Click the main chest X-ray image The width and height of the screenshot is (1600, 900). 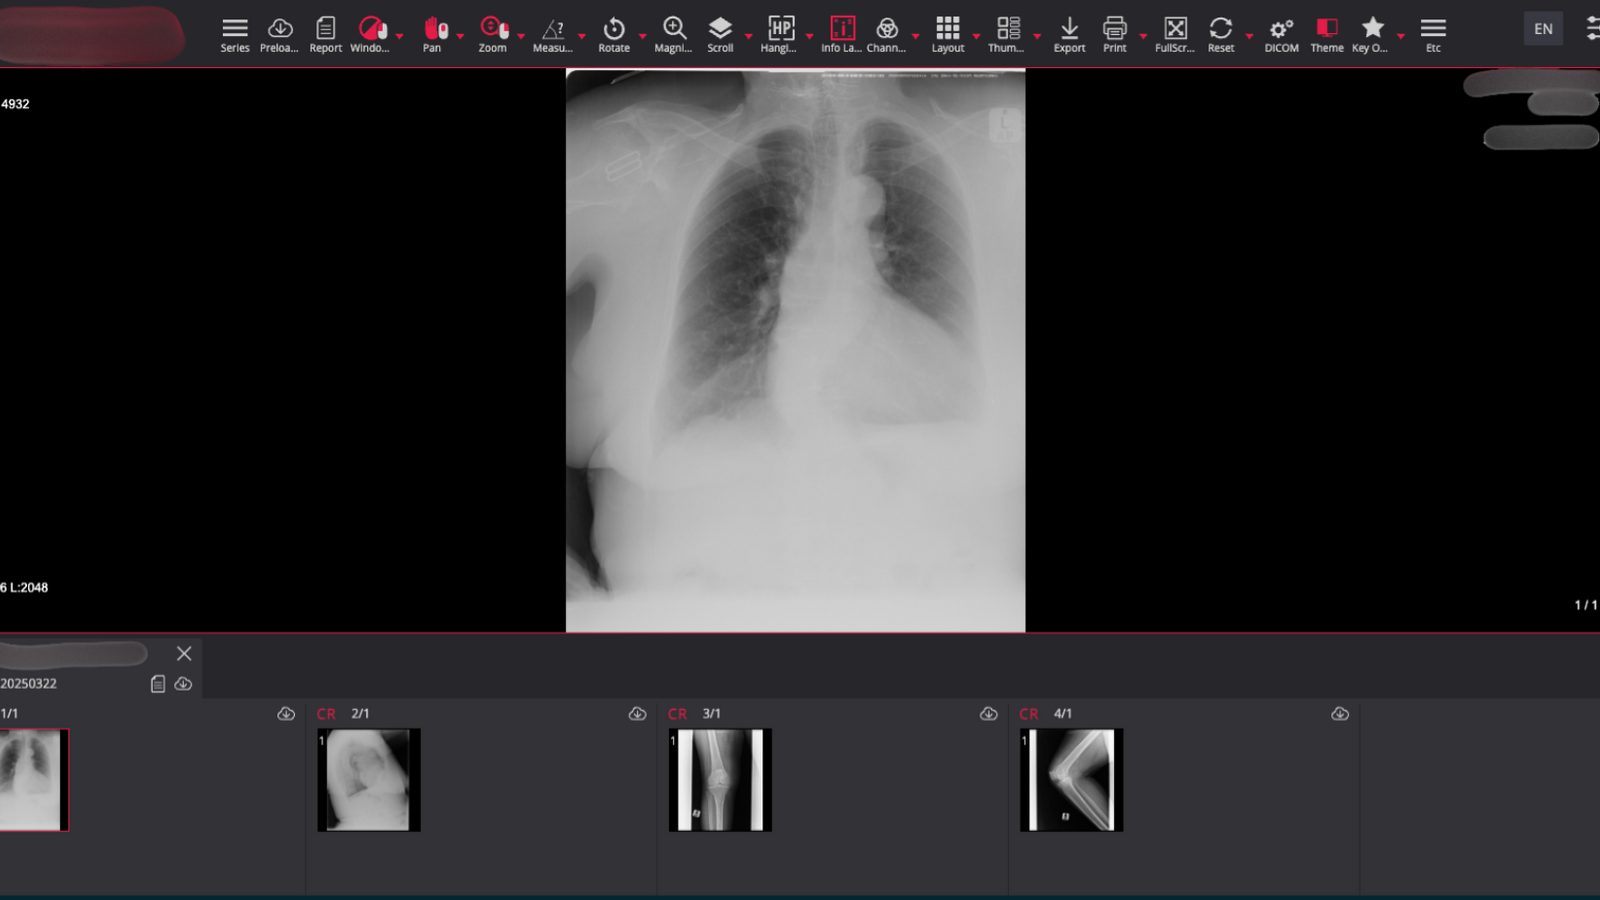click(x=795, y=350)
